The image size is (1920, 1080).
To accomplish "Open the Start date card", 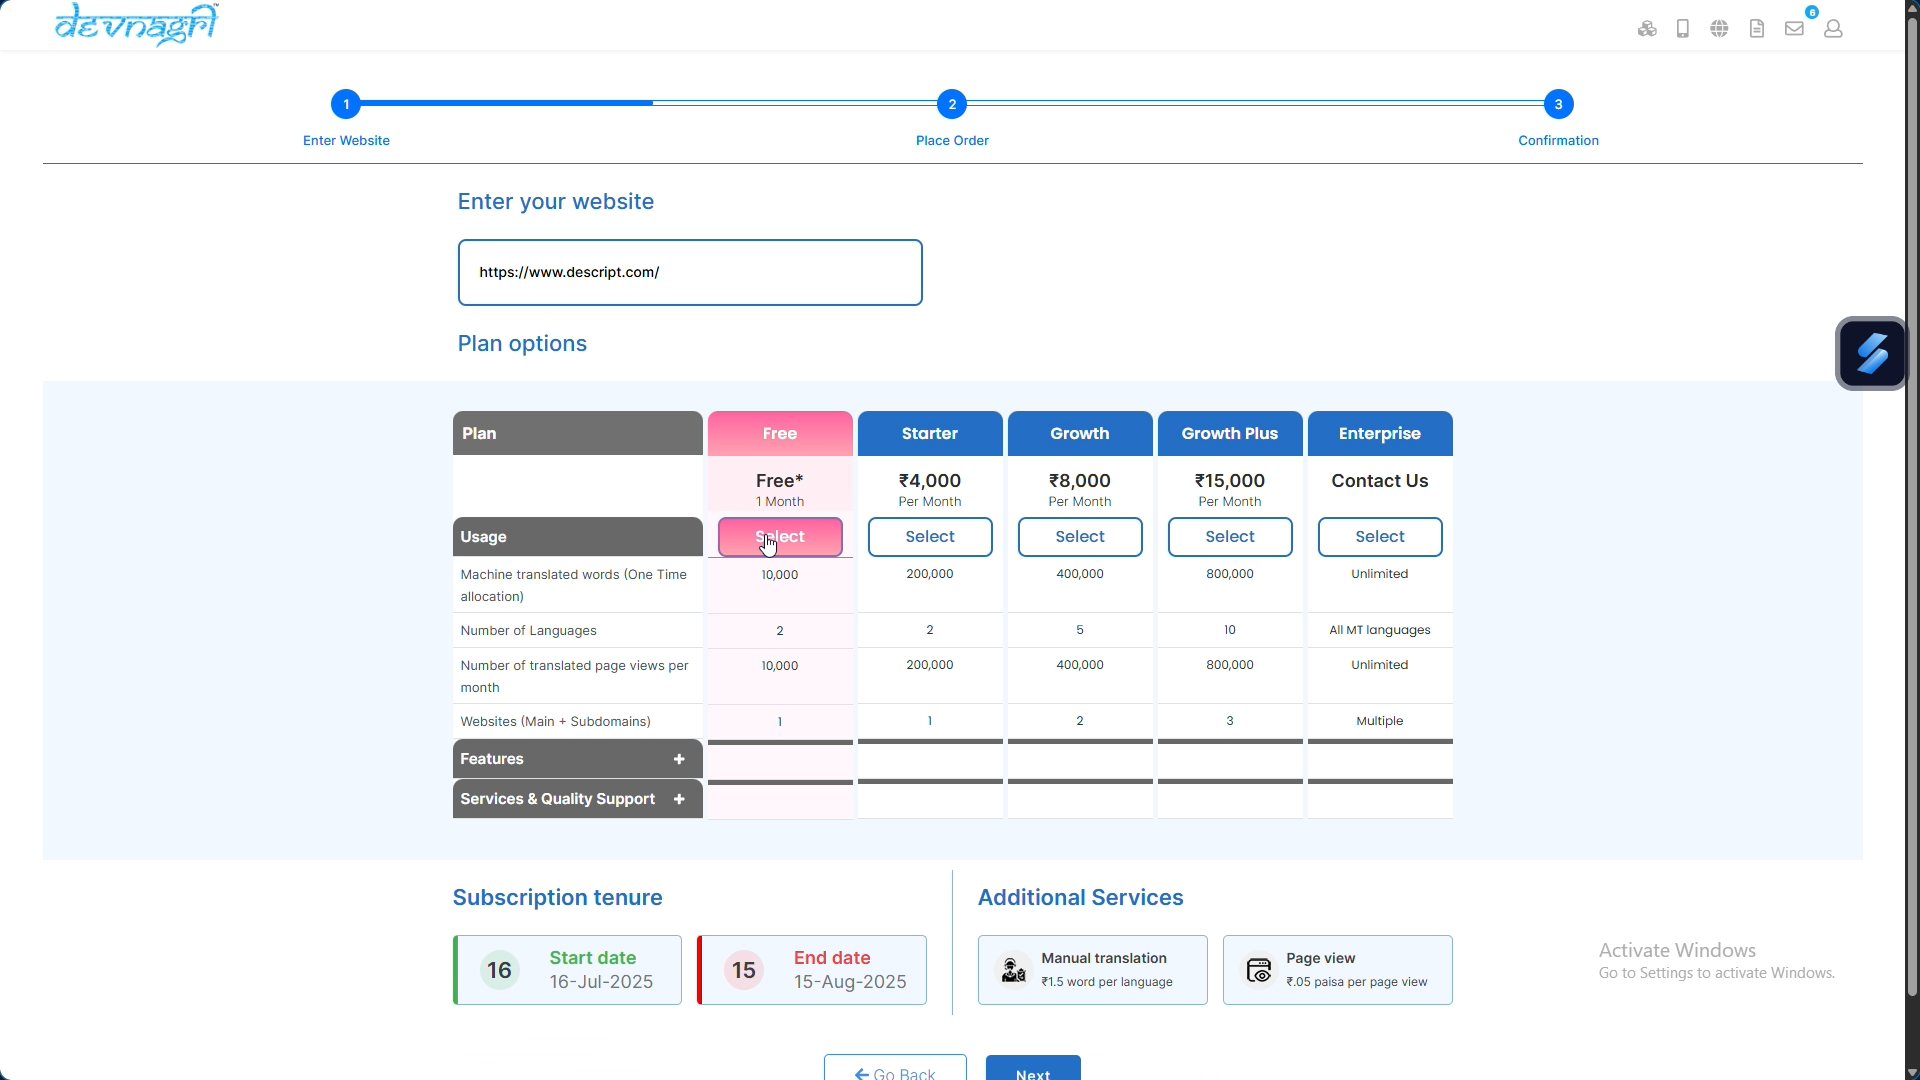I will pyautogui.click(x=567, y=970).
